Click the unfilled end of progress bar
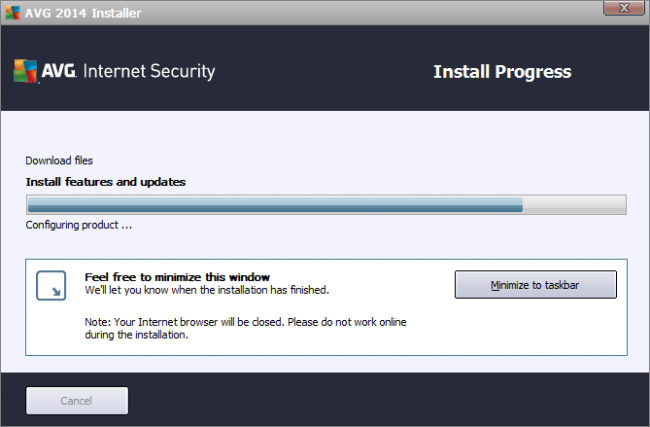This screenshot has width=650, height=427. tap(574, 205)
